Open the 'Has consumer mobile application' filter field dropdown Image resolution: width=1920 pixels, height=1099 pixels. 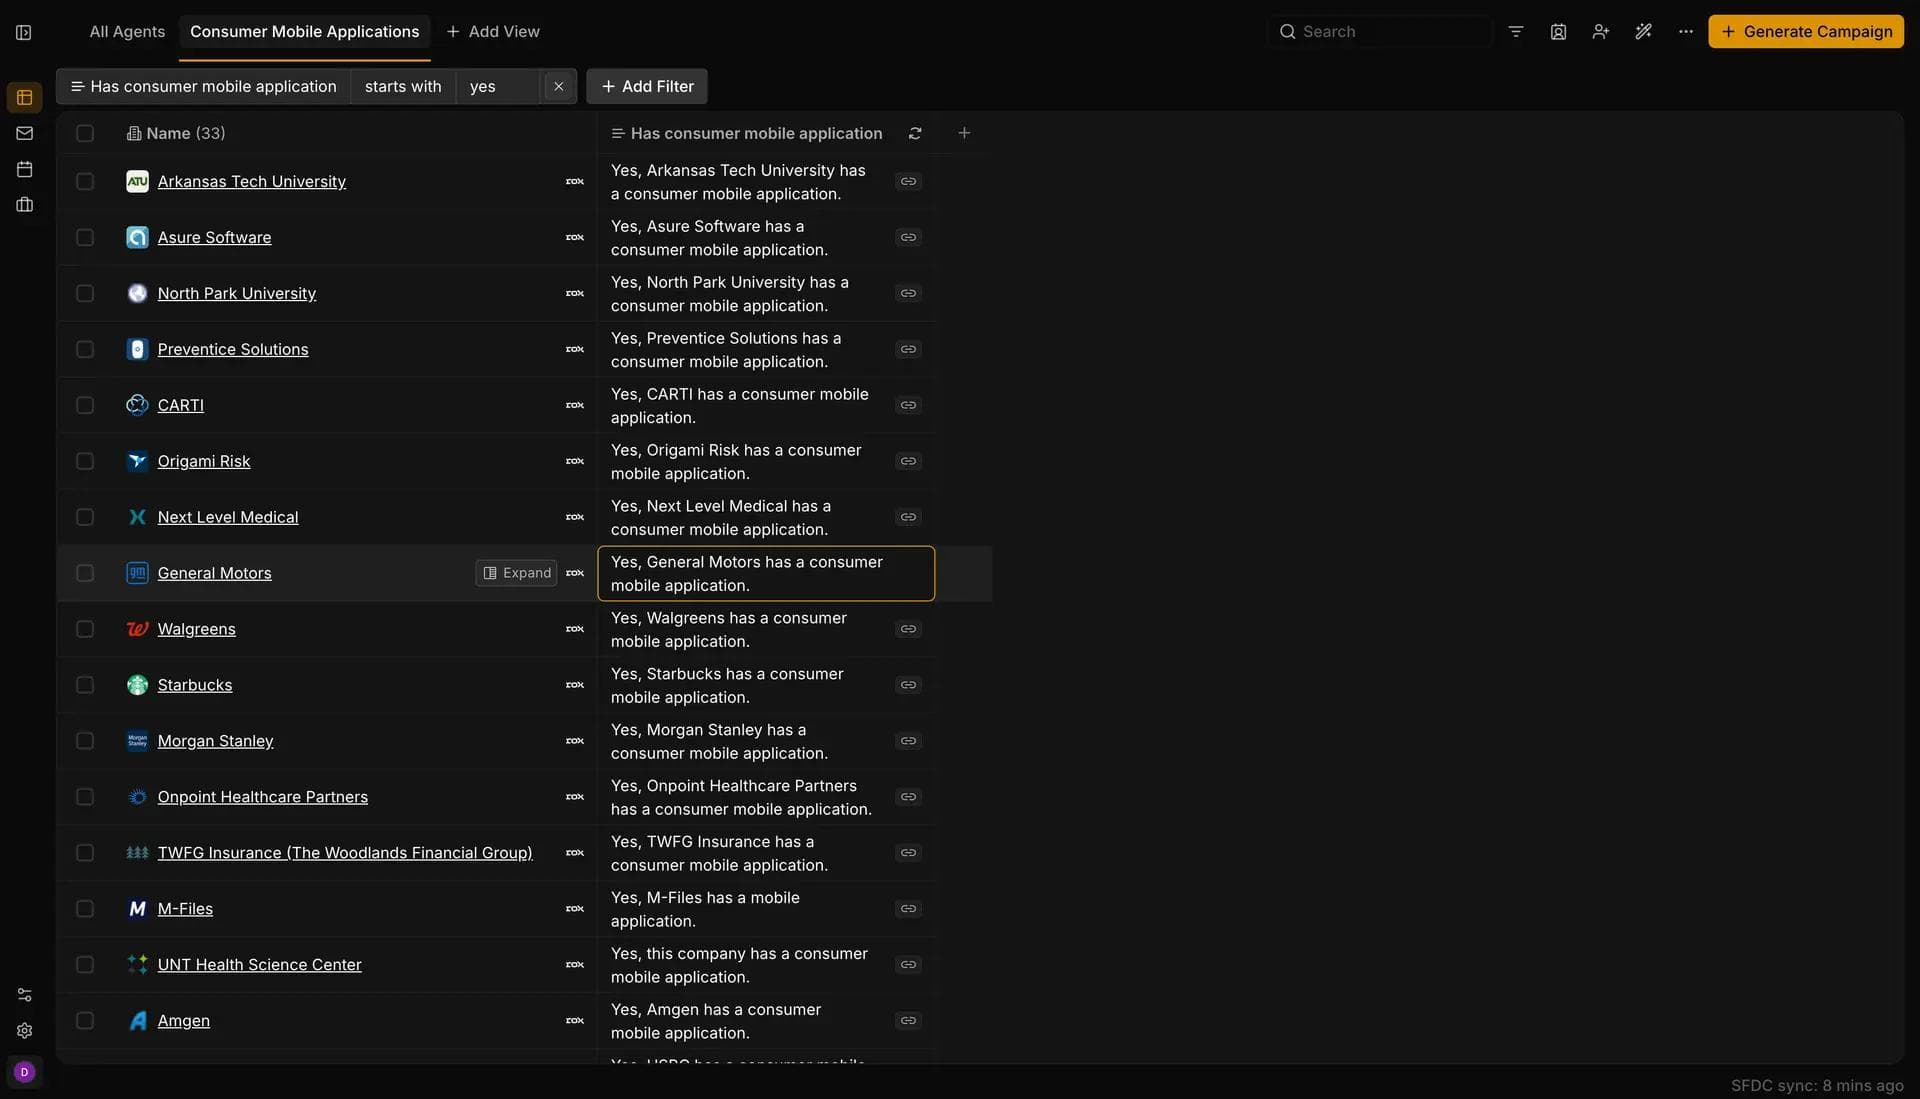(204, 86)
